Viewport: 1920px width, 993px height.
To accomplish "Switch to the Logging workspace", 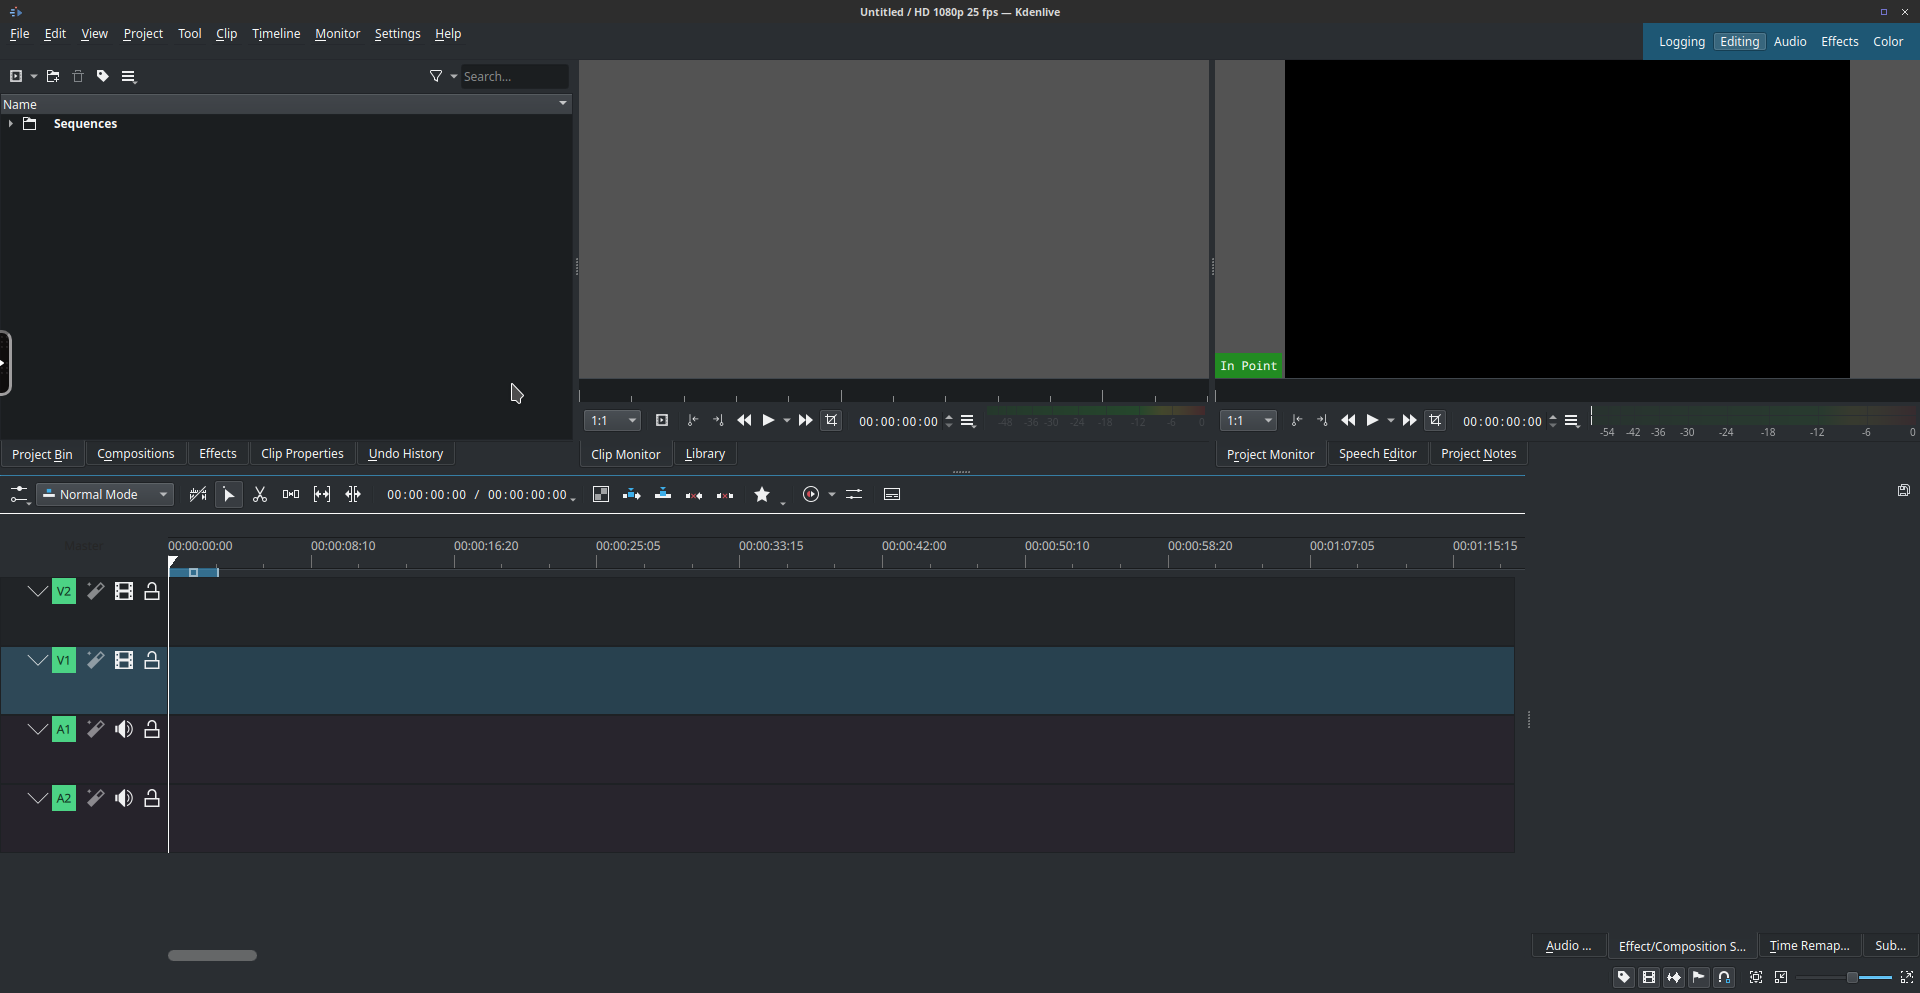I will click(1682, 42).
